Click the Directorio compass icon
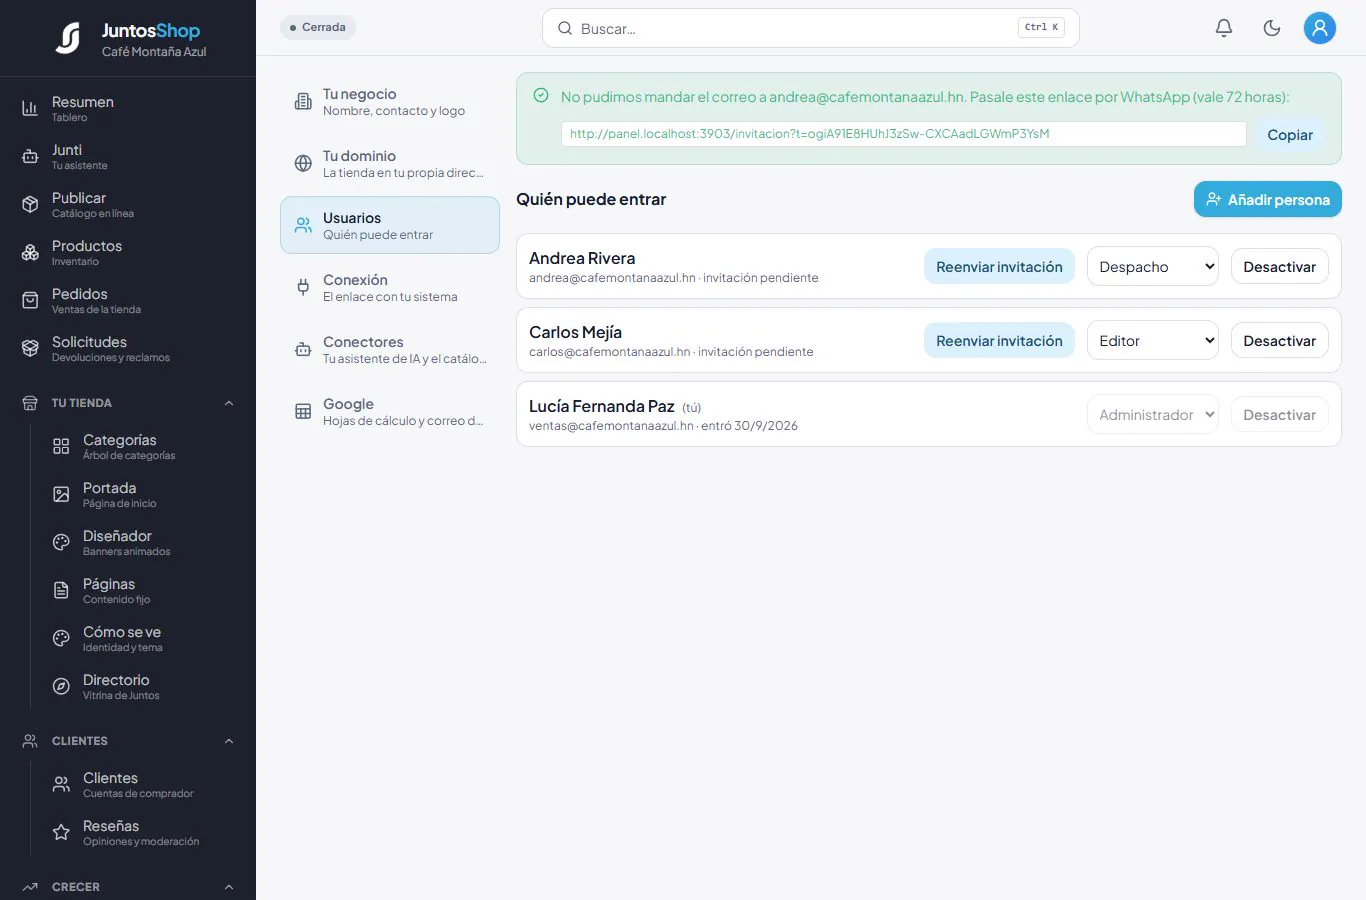 click(61, 686)
